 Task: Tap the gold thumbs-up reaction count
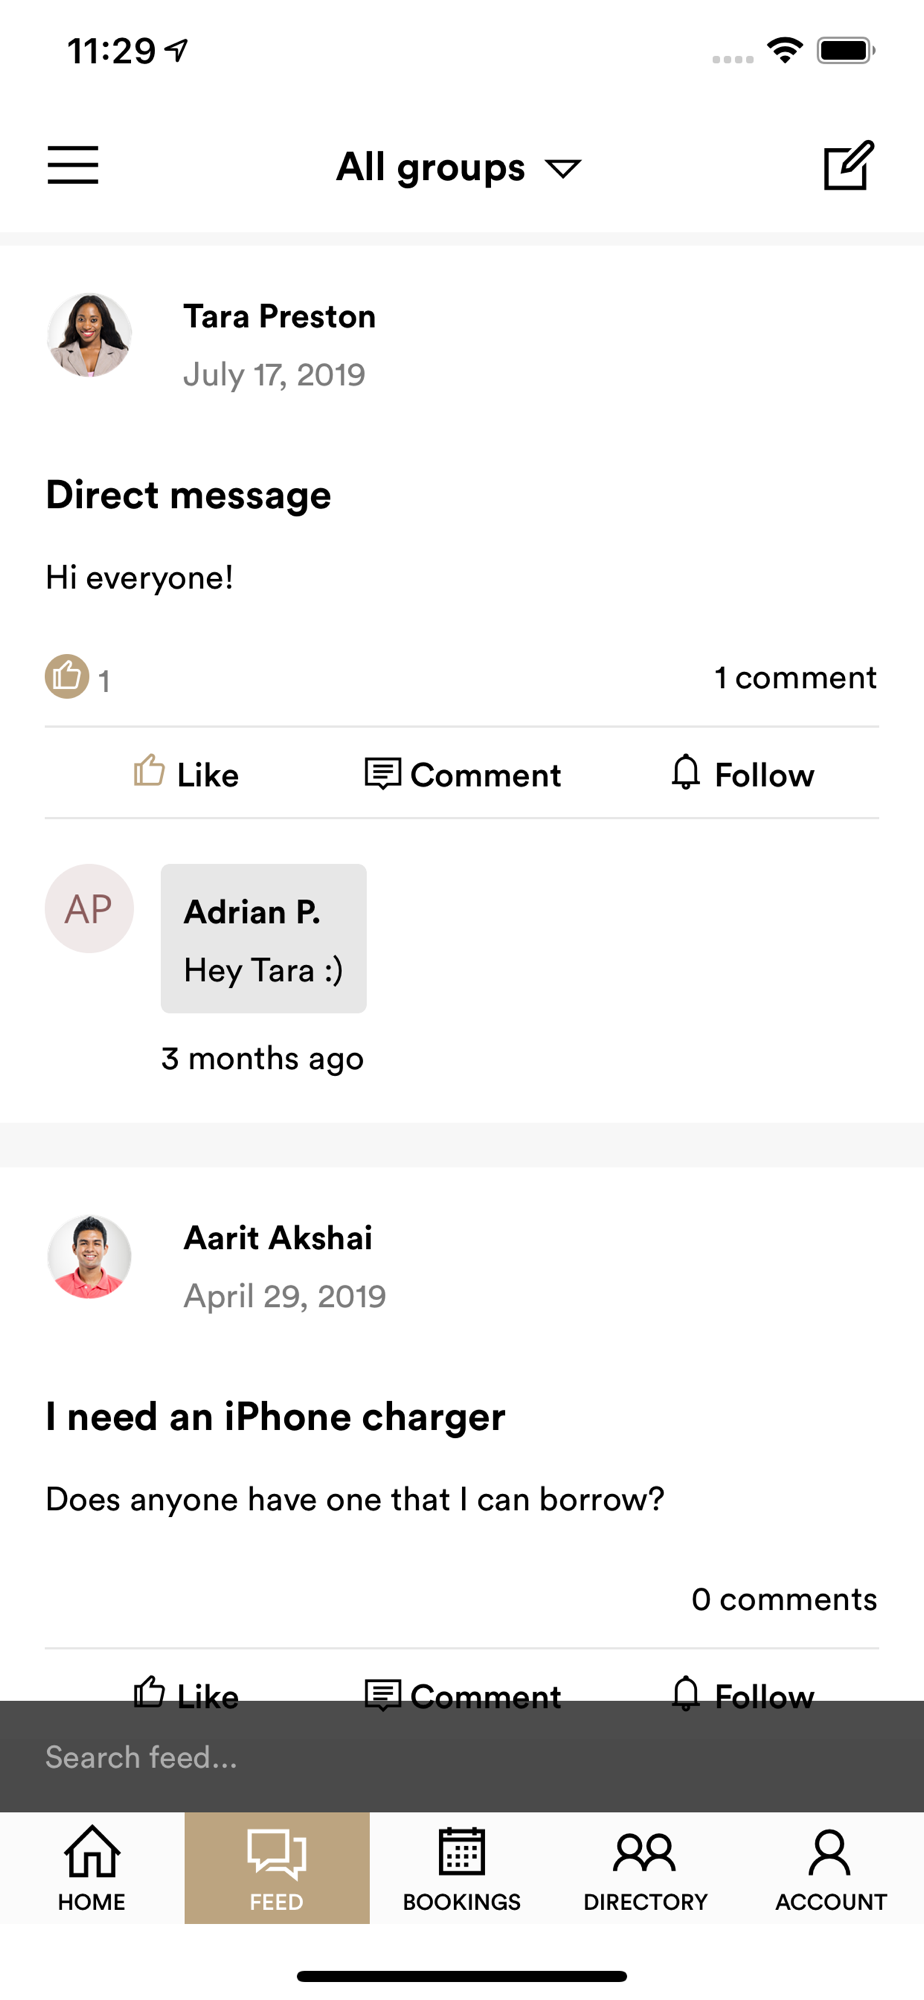[x=78, y=678]
